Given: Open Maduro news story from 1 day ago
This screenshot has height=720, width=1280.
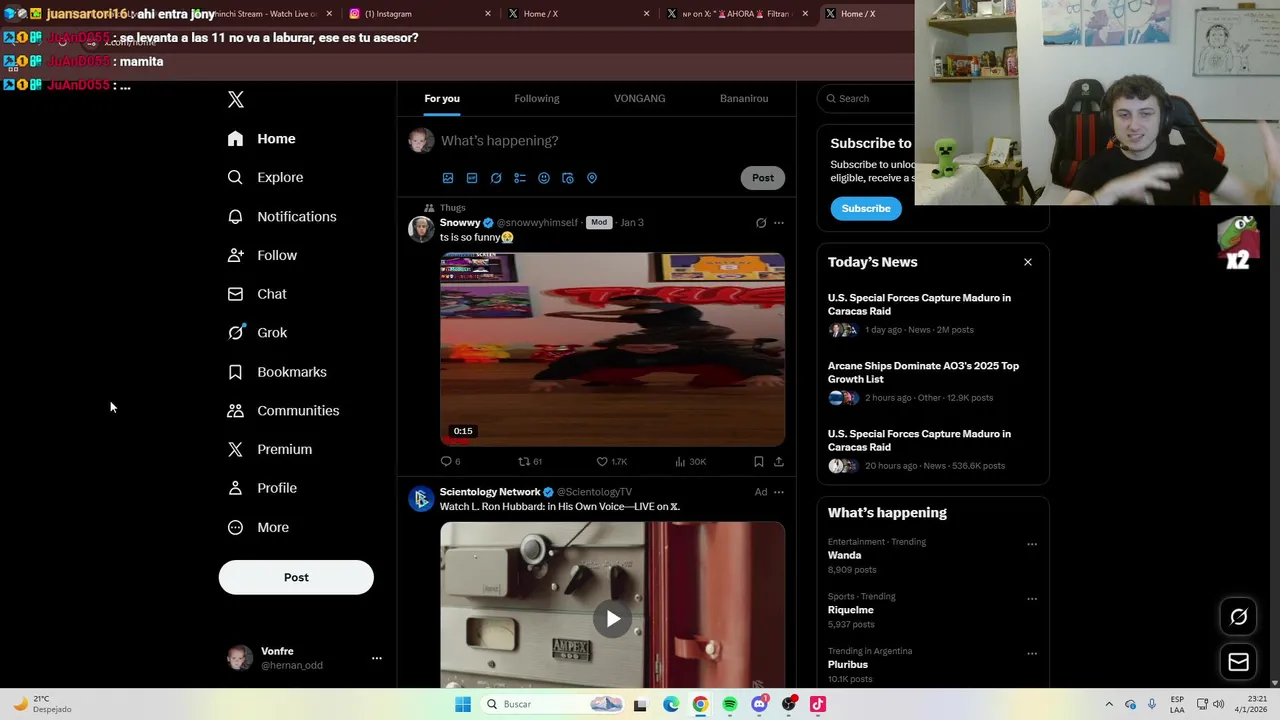Looking at the screenshot, I should [919, 304].
